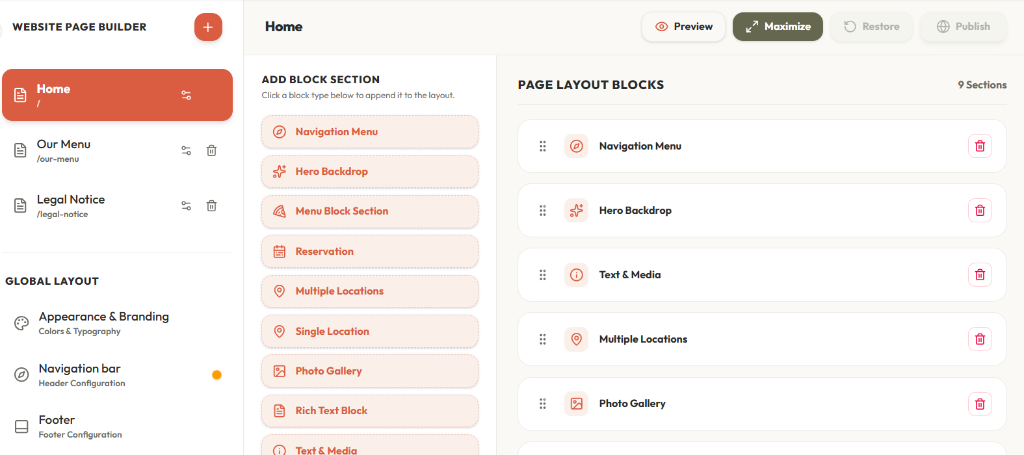The width and height of the screenshot is (1024, 455).
Task: Grab the drag handle of Navigation Menu block
Action: tap(543, 146)
